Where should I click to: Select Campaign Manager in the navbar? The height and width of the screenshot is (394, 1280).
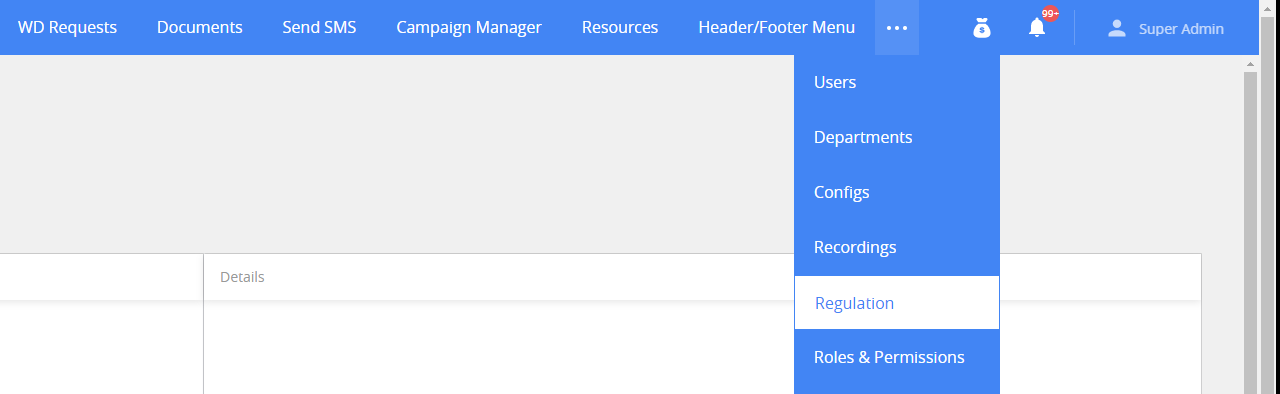(x=469, y=27)
